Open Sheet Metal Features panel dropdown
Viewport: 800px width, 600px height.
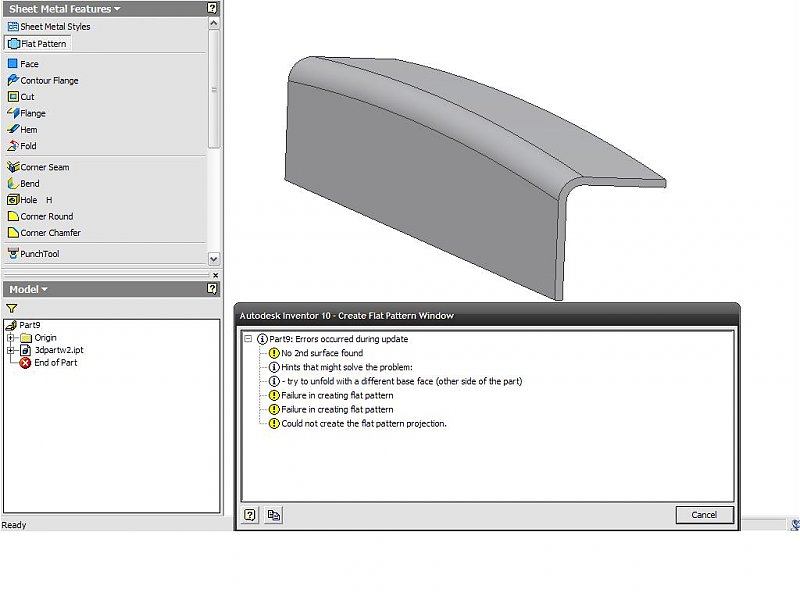tap(117, 9)
